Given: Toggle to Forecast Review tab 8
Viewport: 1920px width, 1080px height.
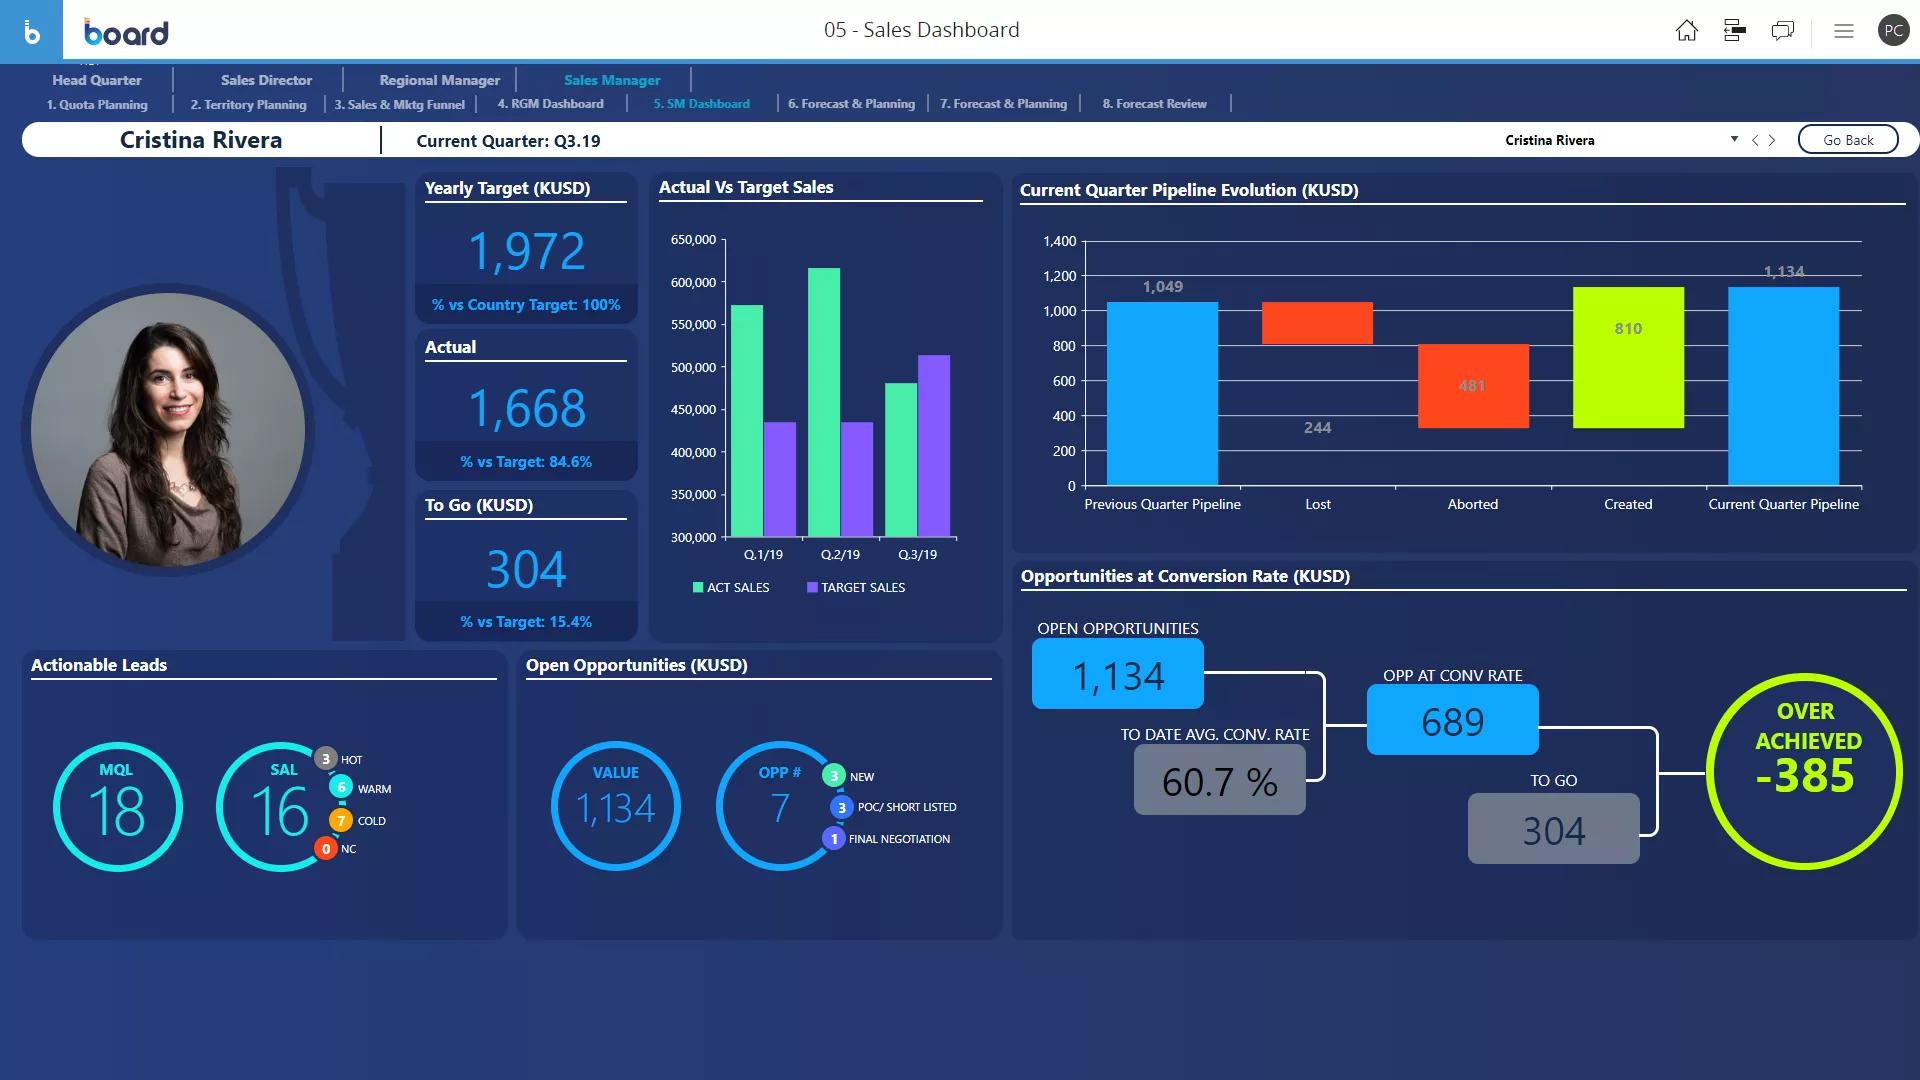Looking at the screenshot, I should click(x=1154, y=103).
